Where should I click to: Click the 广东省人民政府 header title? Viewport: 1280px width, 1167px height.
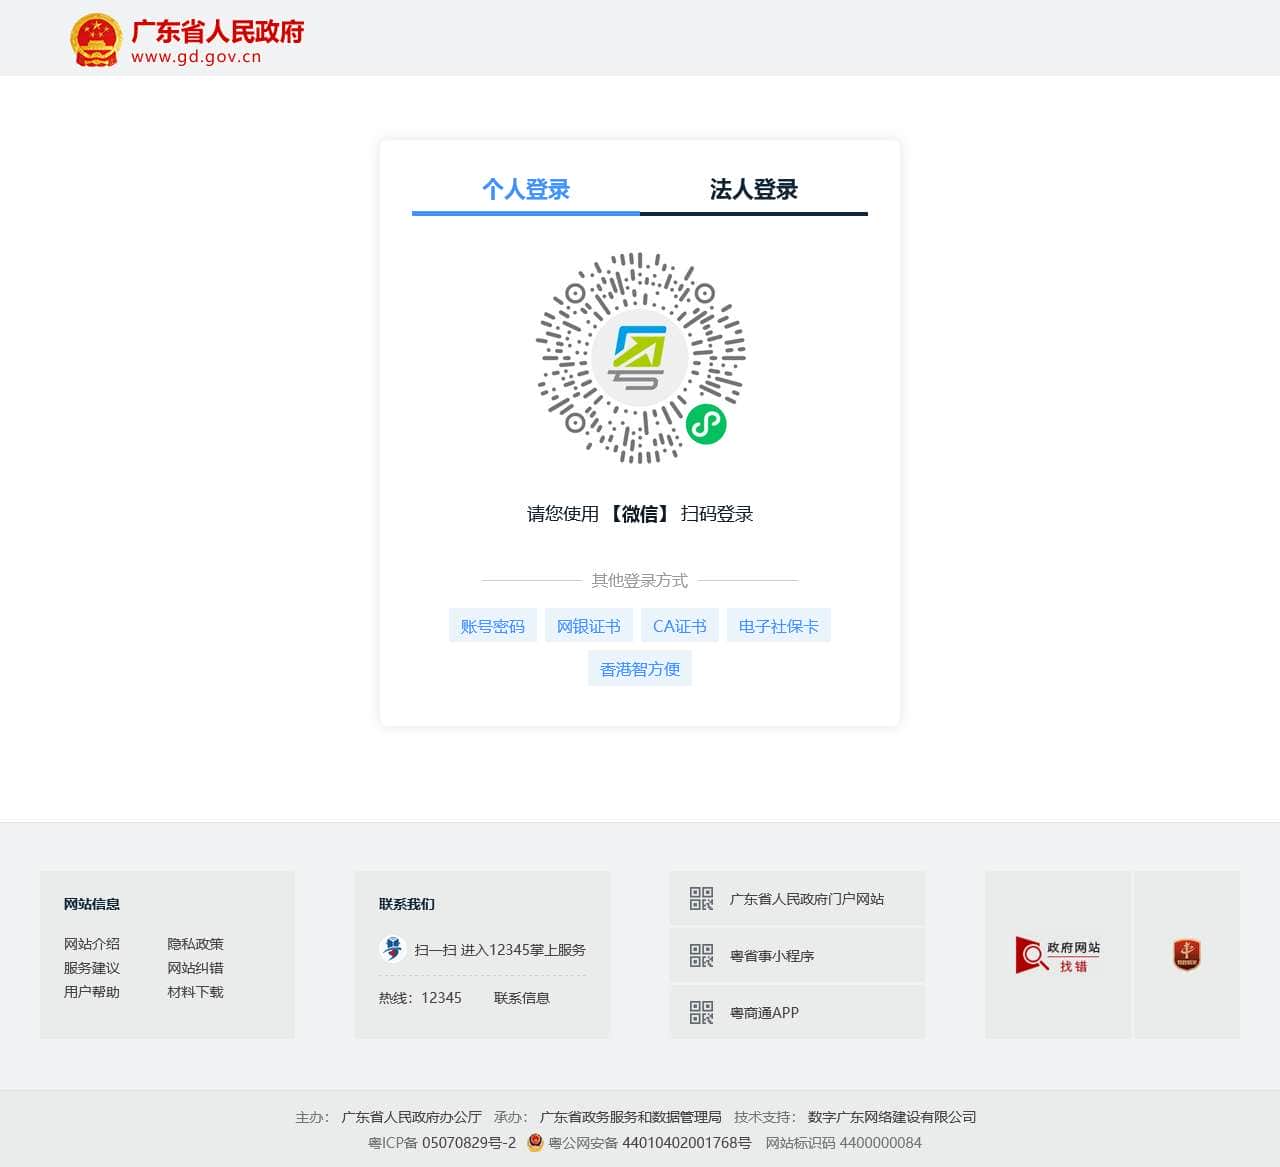218,32
